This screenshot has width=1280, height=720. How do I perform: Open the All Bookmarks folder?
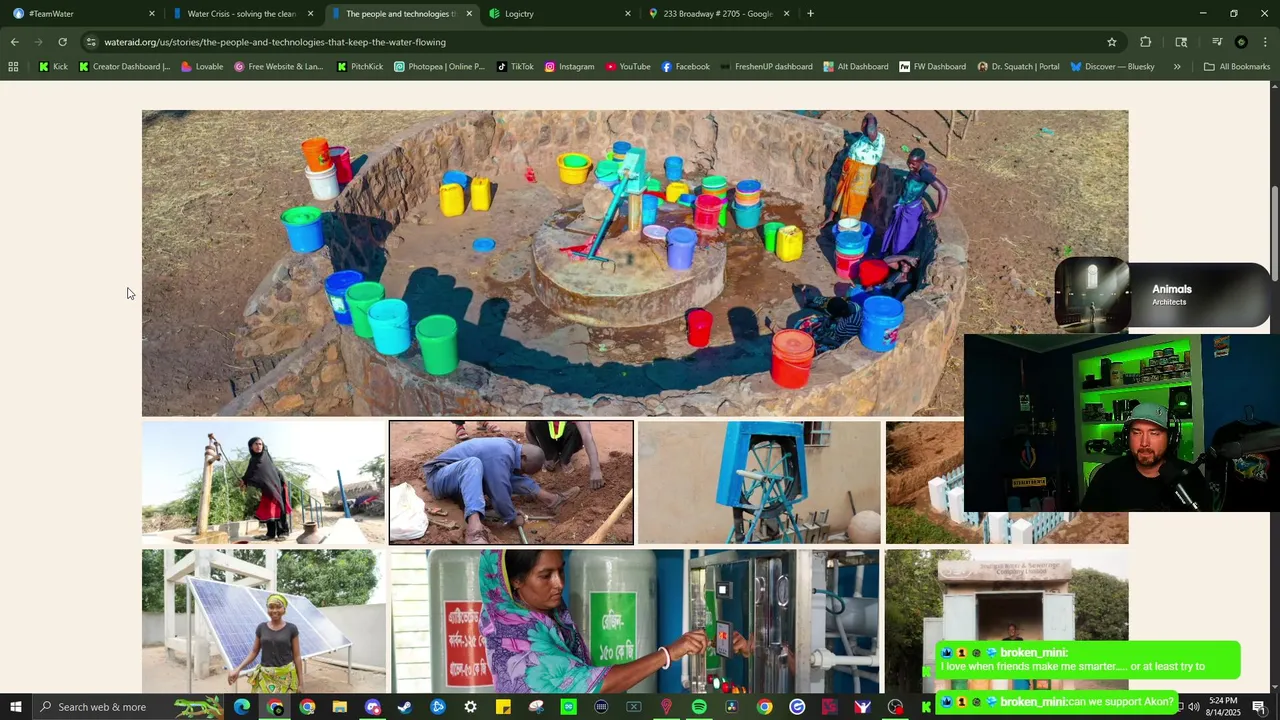(x=1237, y=67)
